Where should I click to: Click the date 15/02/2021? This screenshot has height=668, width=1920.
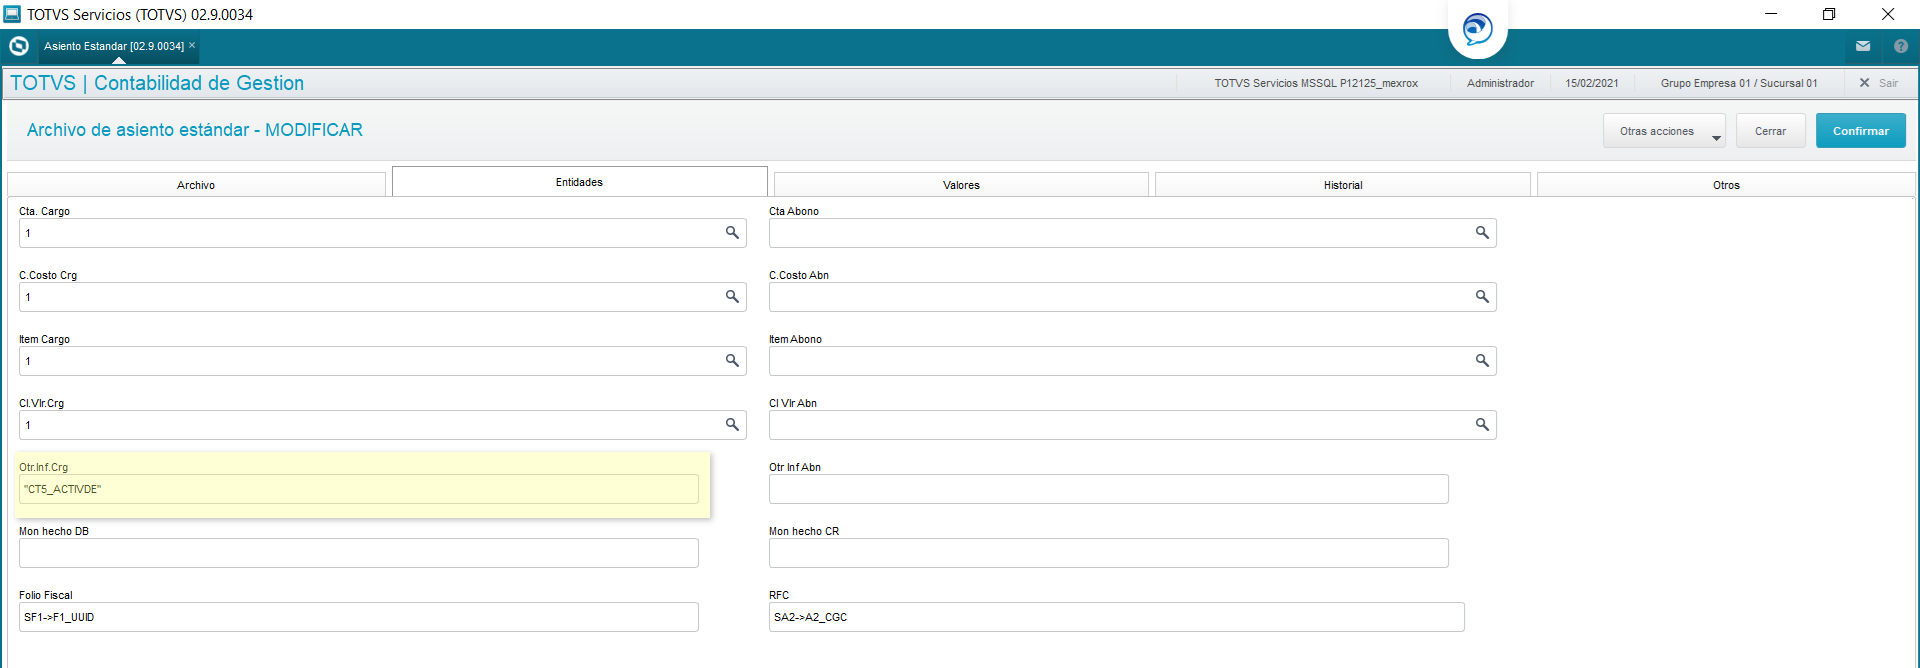(x=1592, y=83)
